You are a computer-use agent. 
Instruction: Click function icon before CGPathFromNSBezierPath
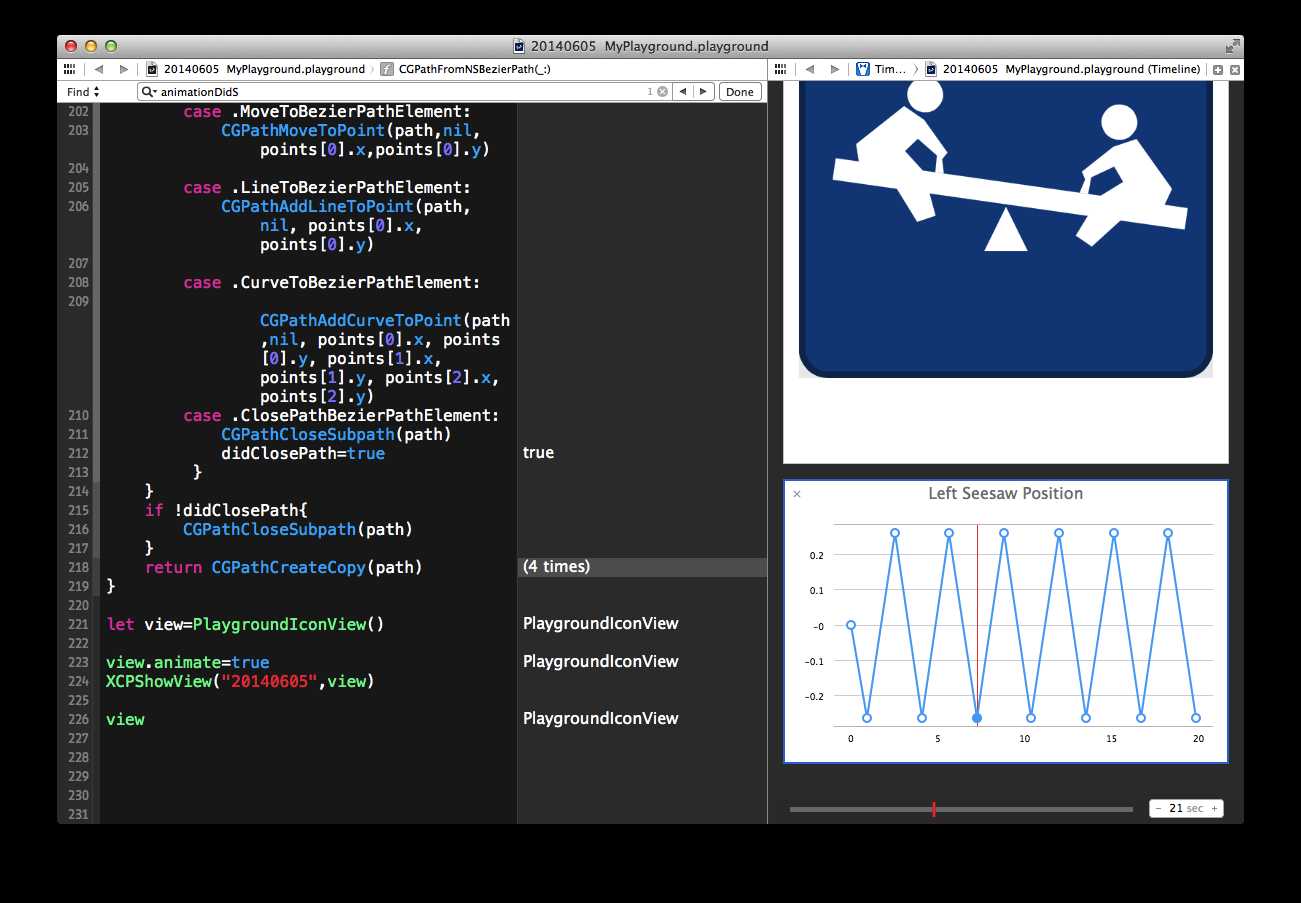(x=387, y=70)
